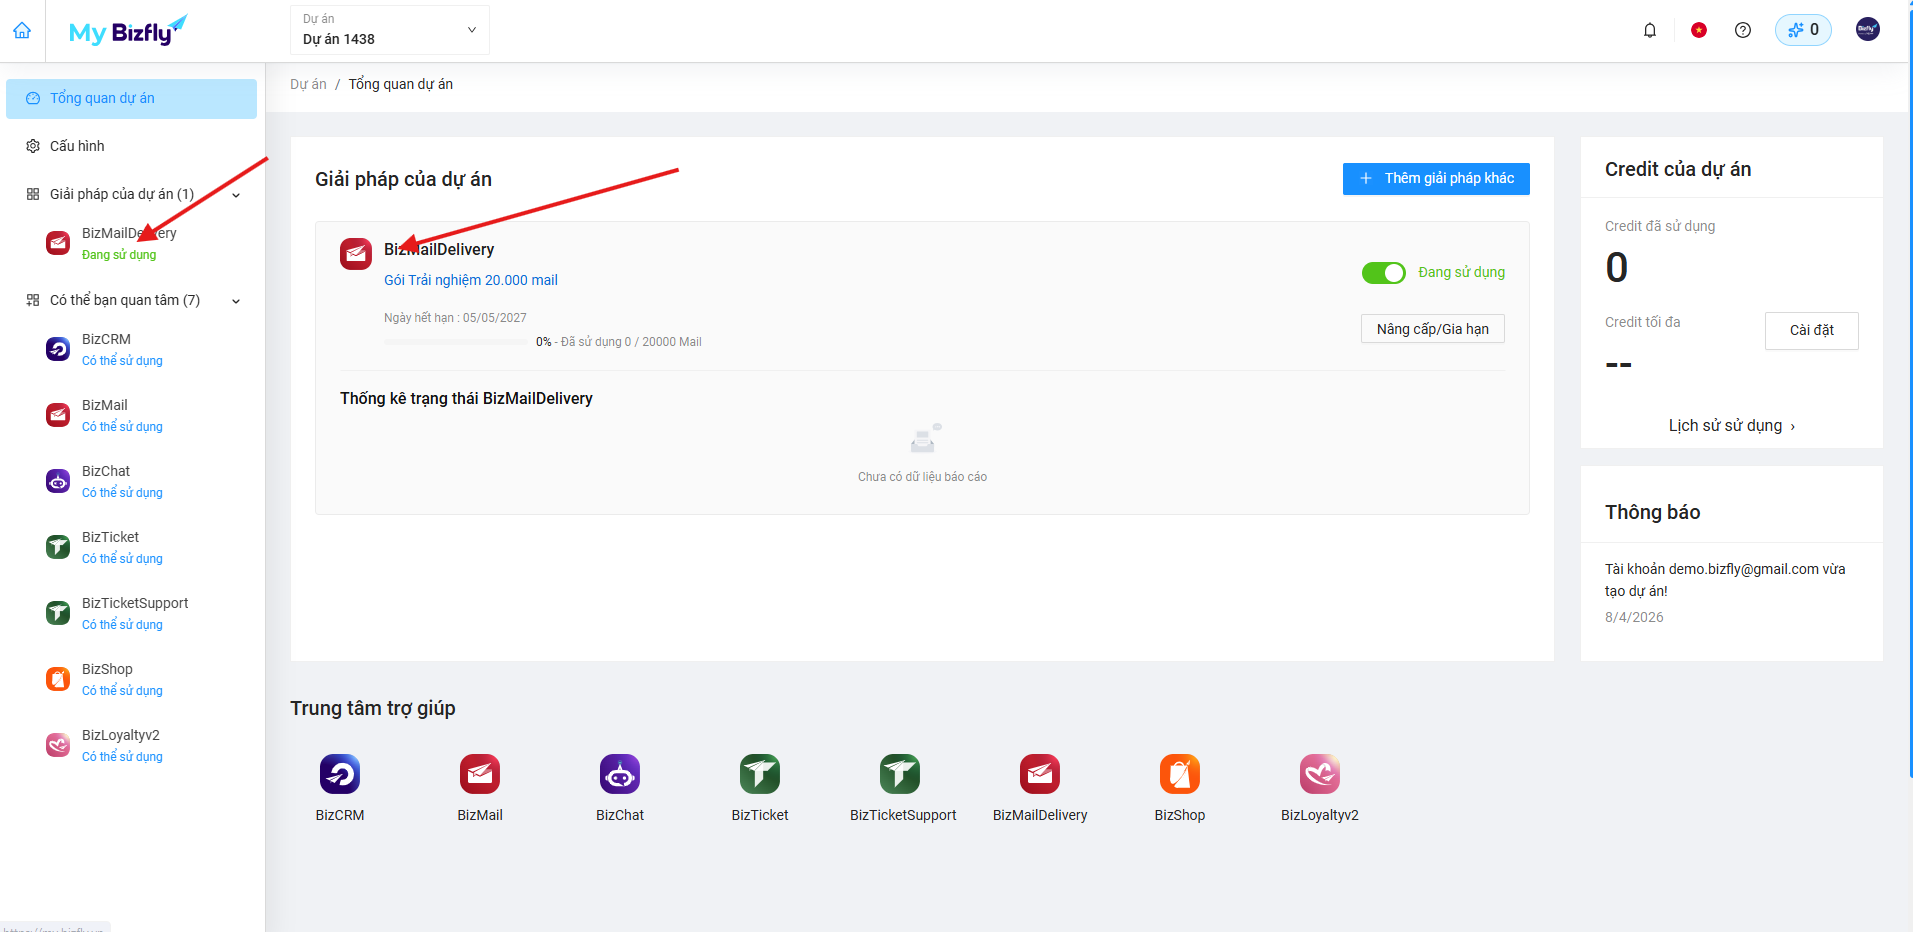Open BizMailDelivery help center icon
This screenshot has height=932, width=1913.
click(x=1040, y=774)
